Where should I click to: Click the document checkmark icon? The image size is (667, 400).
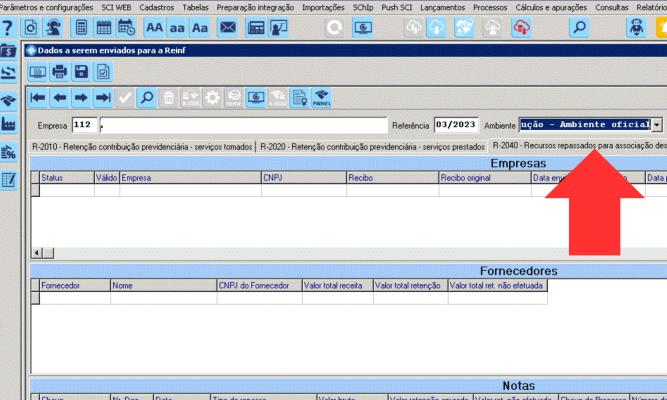coord(103,71)
